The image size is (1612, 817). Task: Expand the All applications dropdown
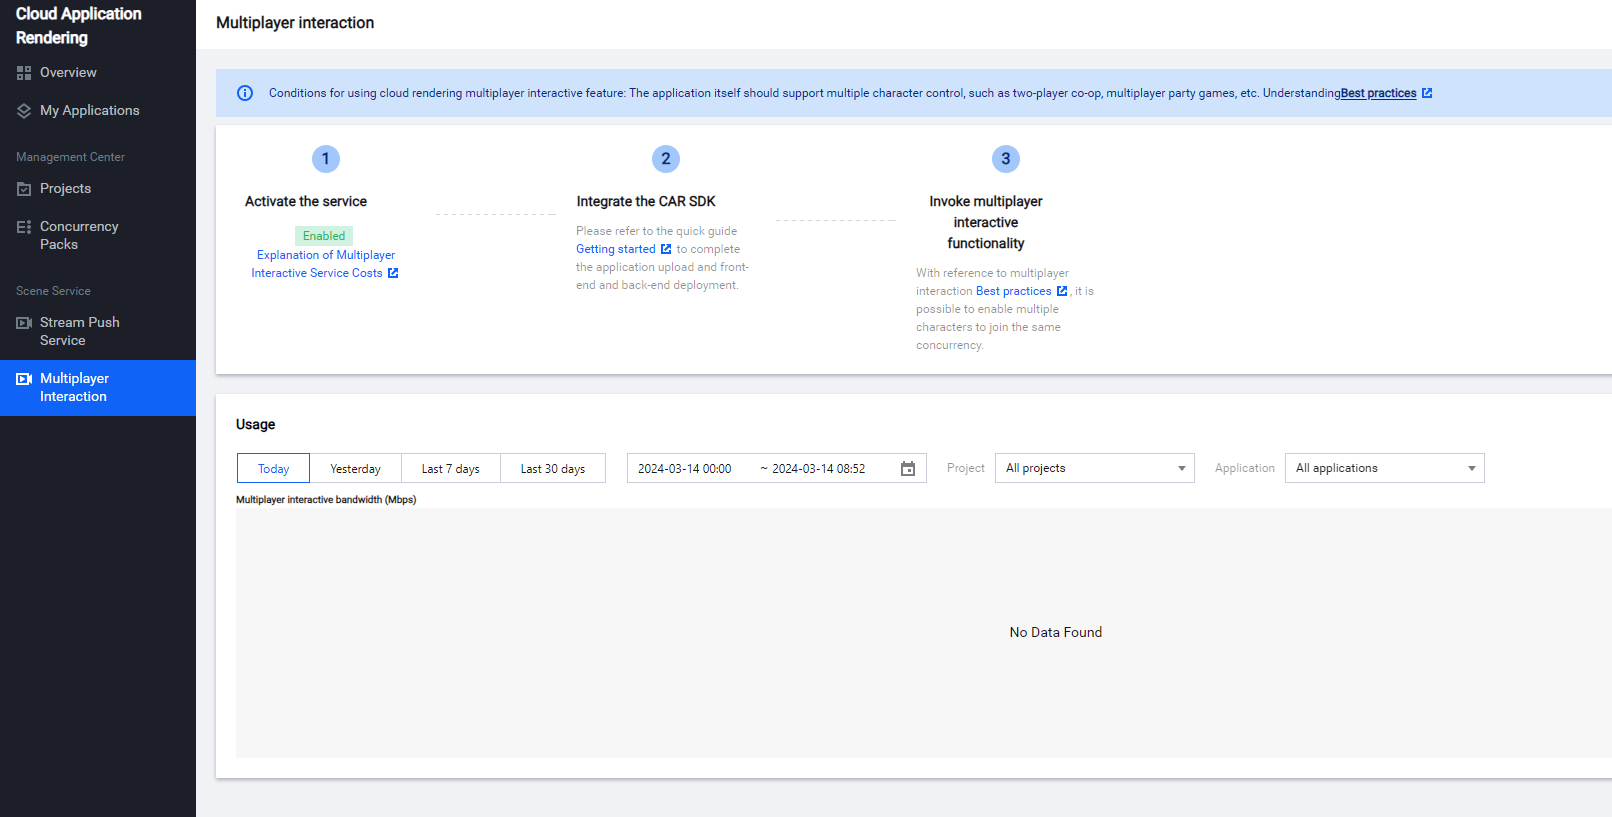(1385, 468)
